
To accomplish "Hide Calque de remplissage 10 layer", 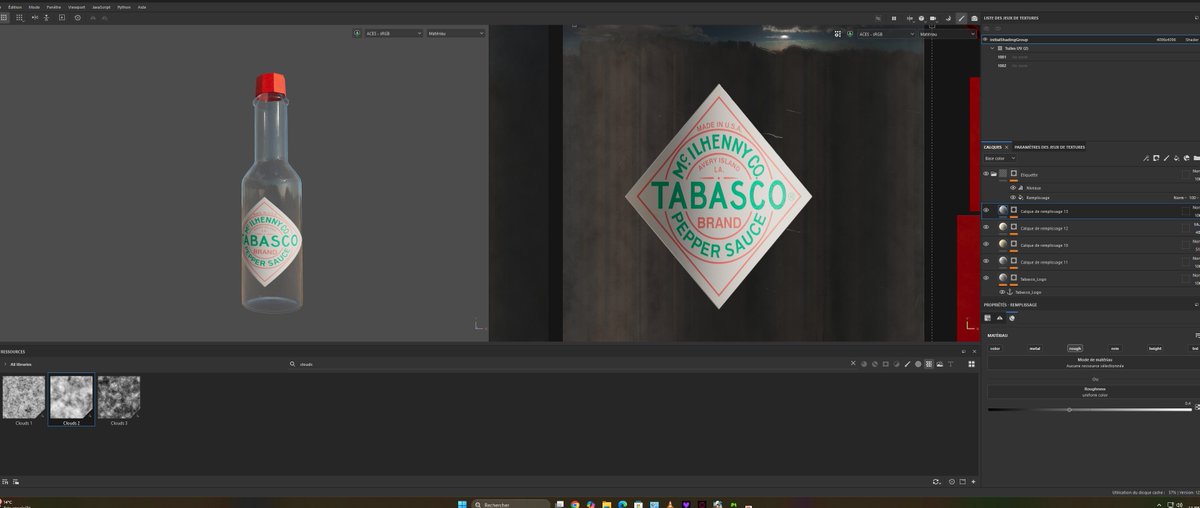I will pyautogui.click(x=986, y=244).
